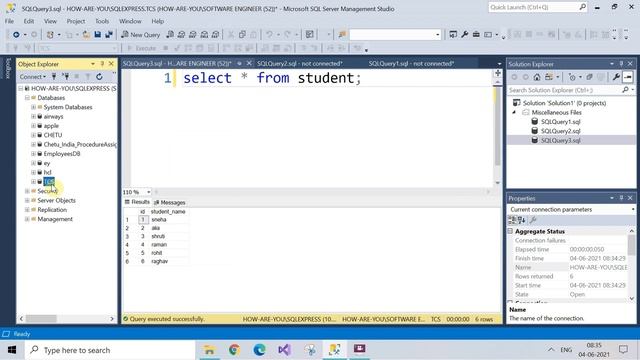Click the Collapse All icon in Solution Explorer
The image size is (640, 360).
(x=589, y=77)
